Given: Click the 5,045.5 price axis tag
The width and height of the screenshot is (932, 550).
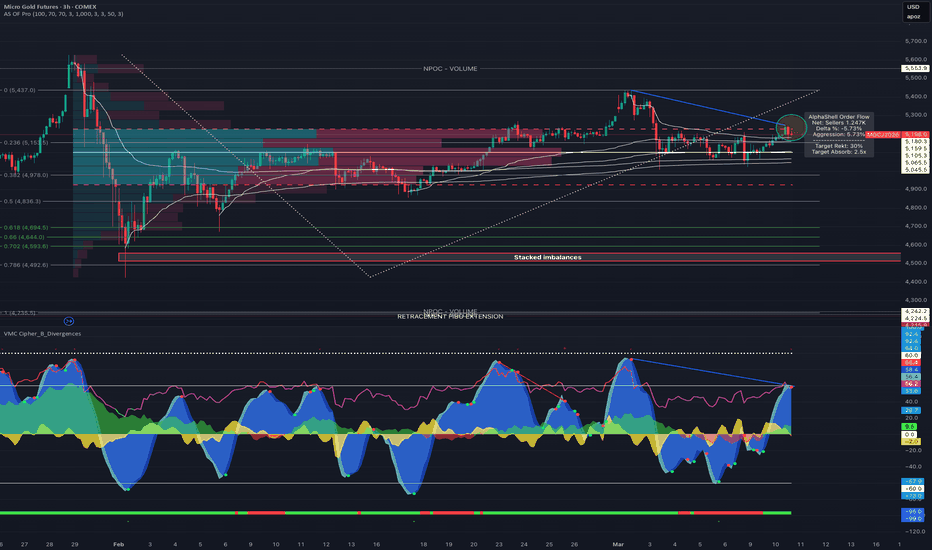Looking at the screenshot, I should pos(915,169).
